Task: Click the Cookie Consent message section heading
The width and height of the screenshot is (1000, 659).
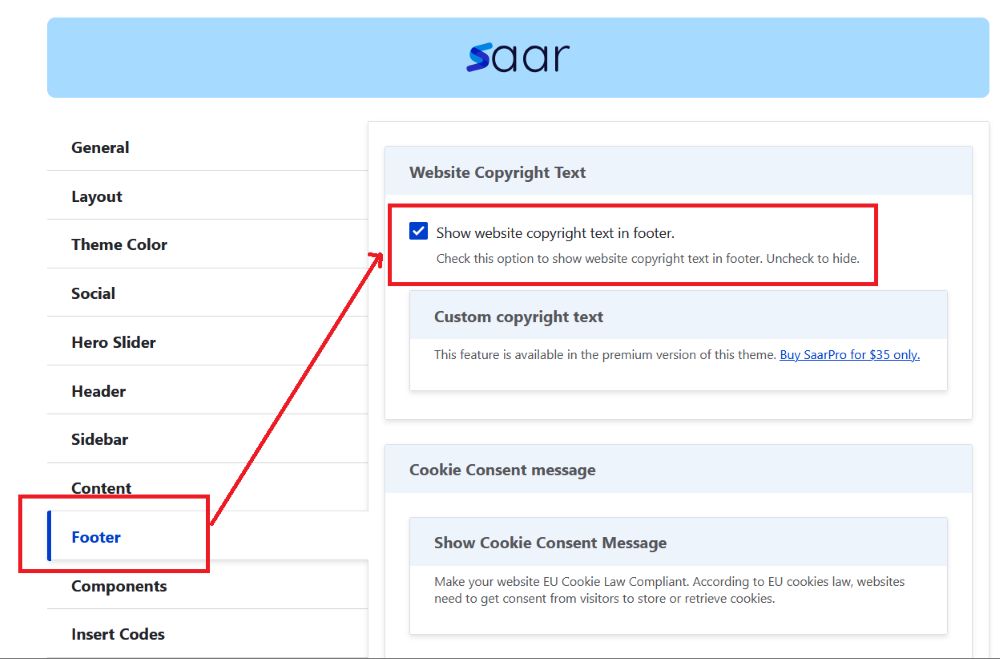Action: (502, 469)
